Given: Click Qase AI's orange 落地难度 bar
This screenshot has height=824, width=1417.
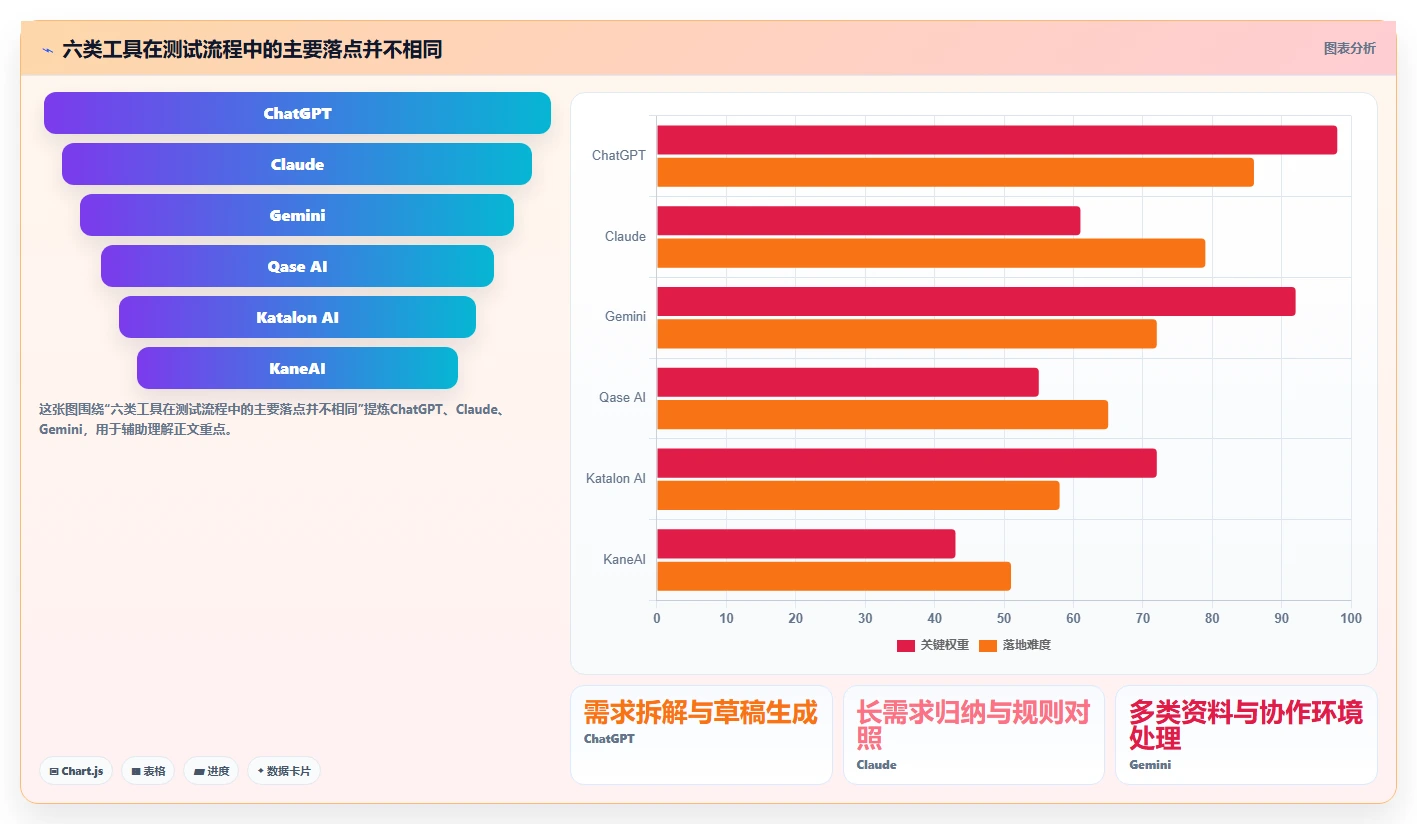Looking at the screenshot, I should coord(882,414).
